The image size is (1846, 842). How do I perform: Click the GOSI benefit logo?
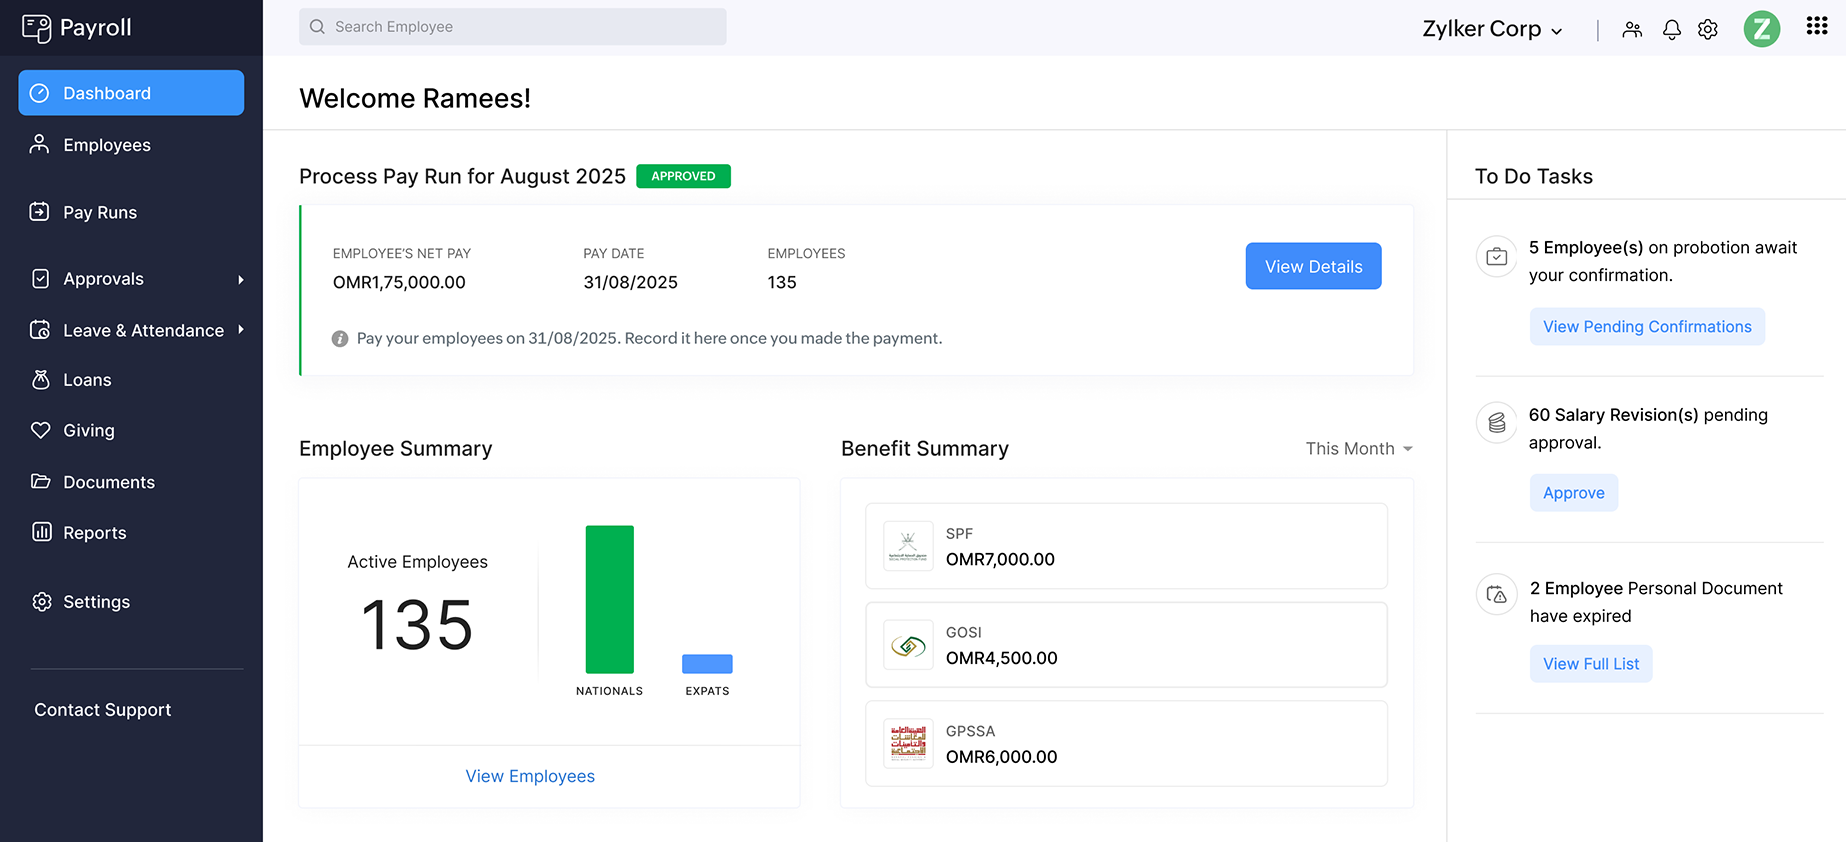908,646
